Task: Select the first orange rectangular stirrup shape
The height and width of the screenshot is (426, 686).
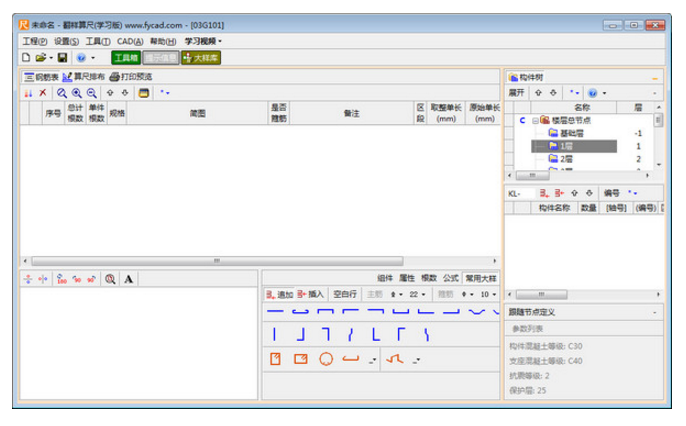Action: pos(275,359)
